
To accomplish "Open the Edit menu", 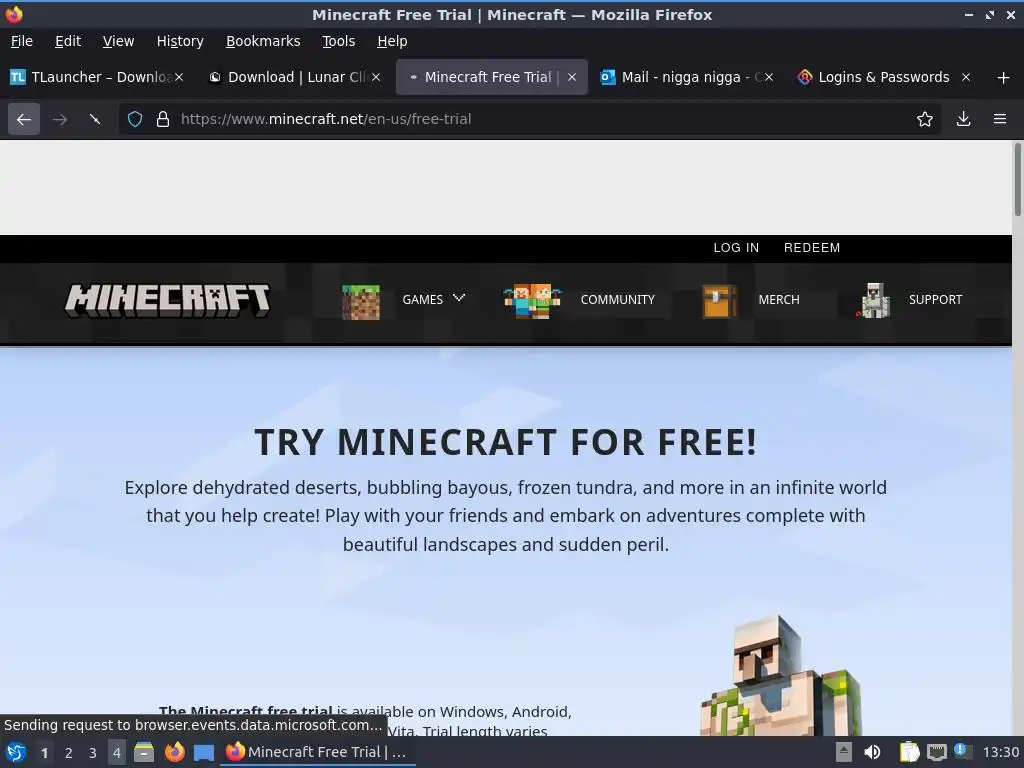I will point(68,41).
